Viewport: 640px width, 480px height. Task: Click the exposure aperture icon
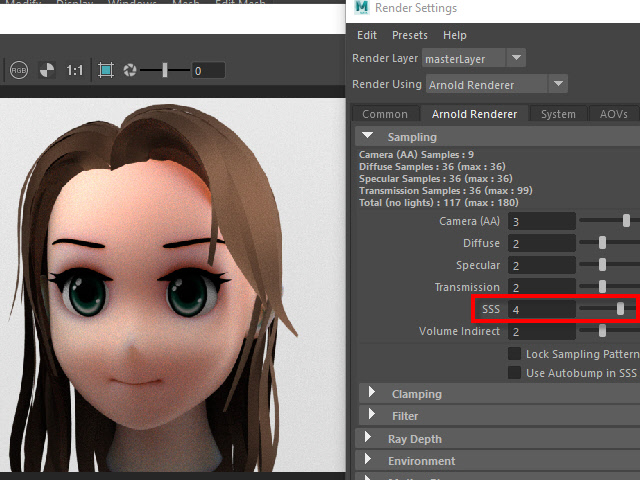click(x=130, y=70)
